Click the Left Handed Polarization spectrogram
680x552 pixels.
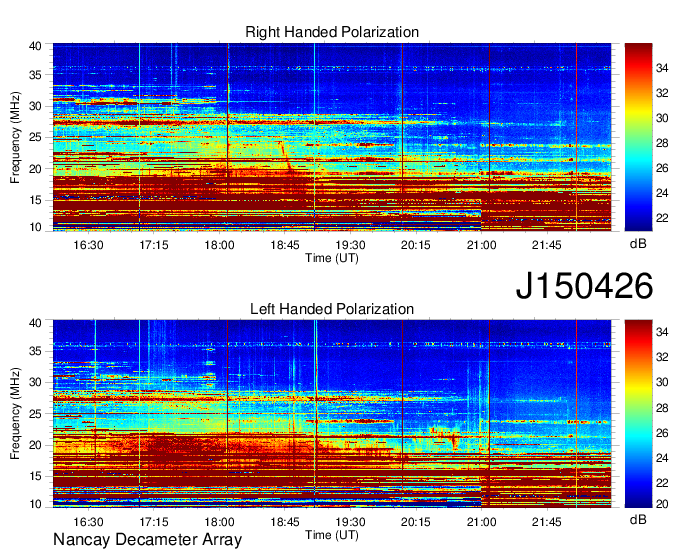[332, 414]
